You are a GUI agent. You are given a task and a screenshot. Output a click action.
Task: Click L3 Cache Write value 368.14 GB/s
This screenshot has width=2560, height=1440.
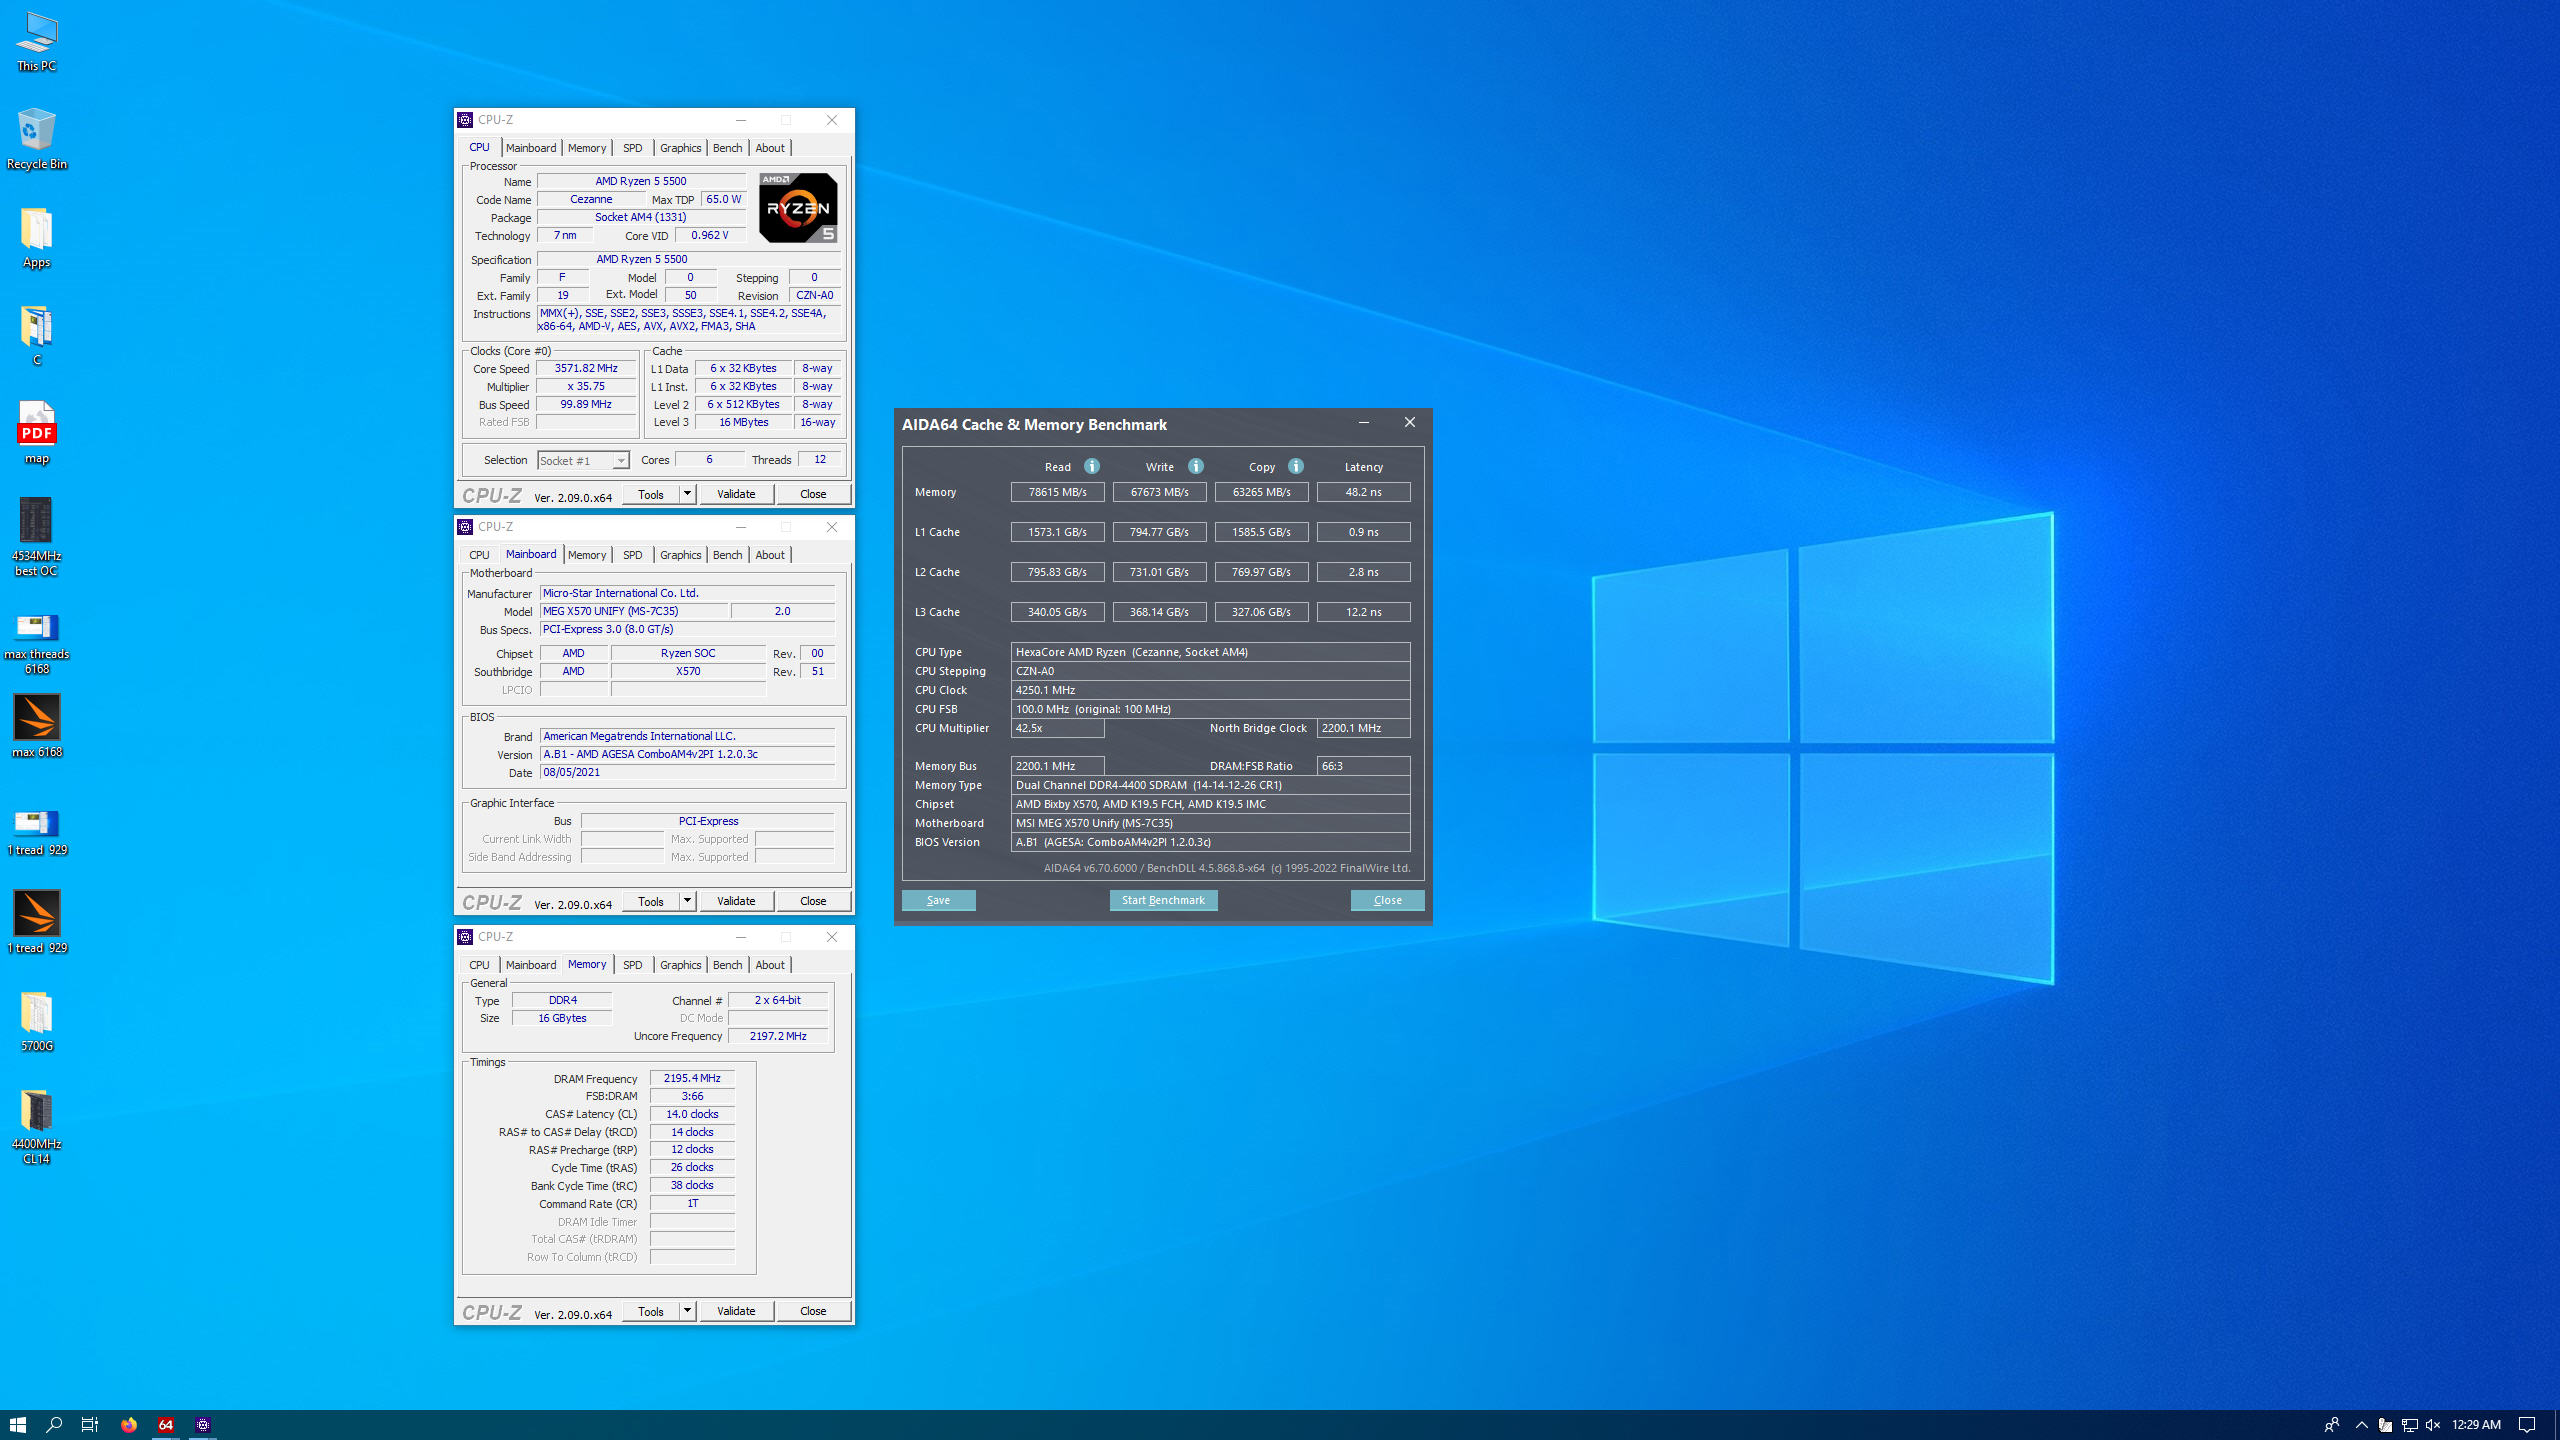point(1159,612)
